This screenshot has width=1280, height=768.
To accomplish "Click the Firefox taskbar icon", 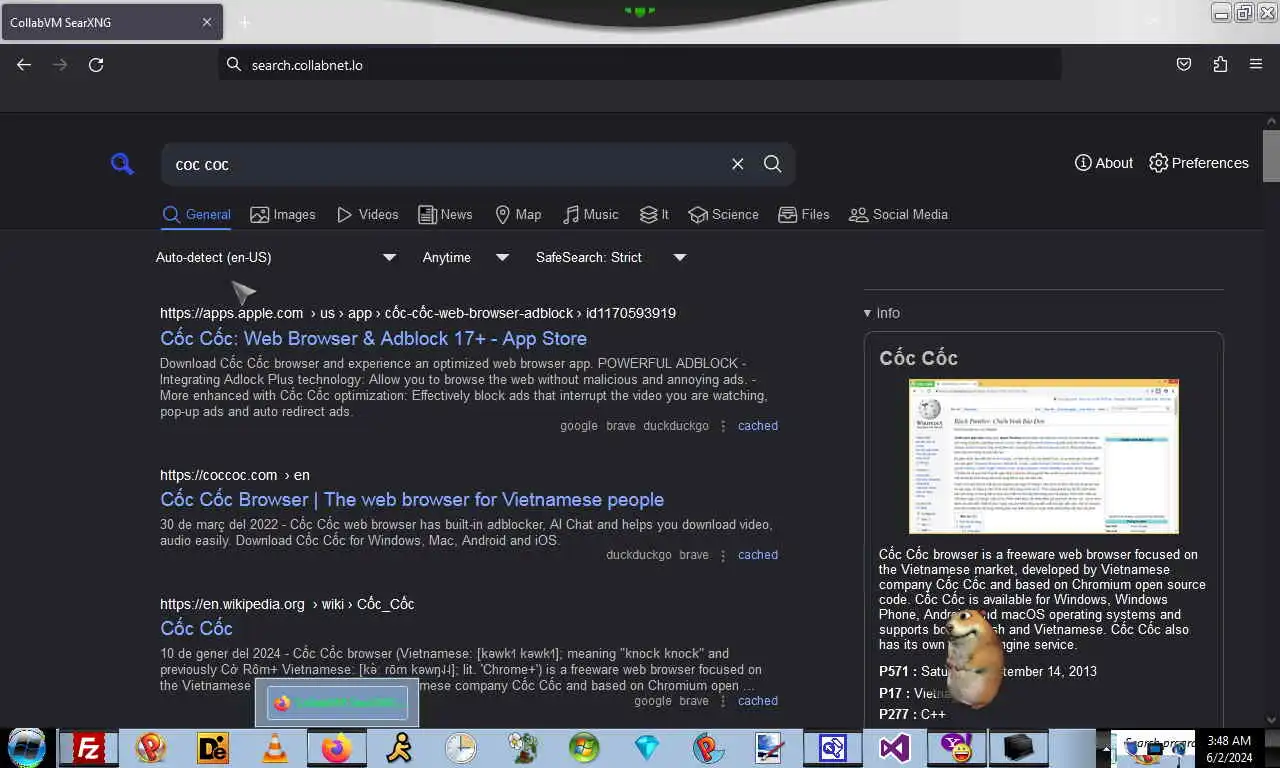I will [337, 748].
